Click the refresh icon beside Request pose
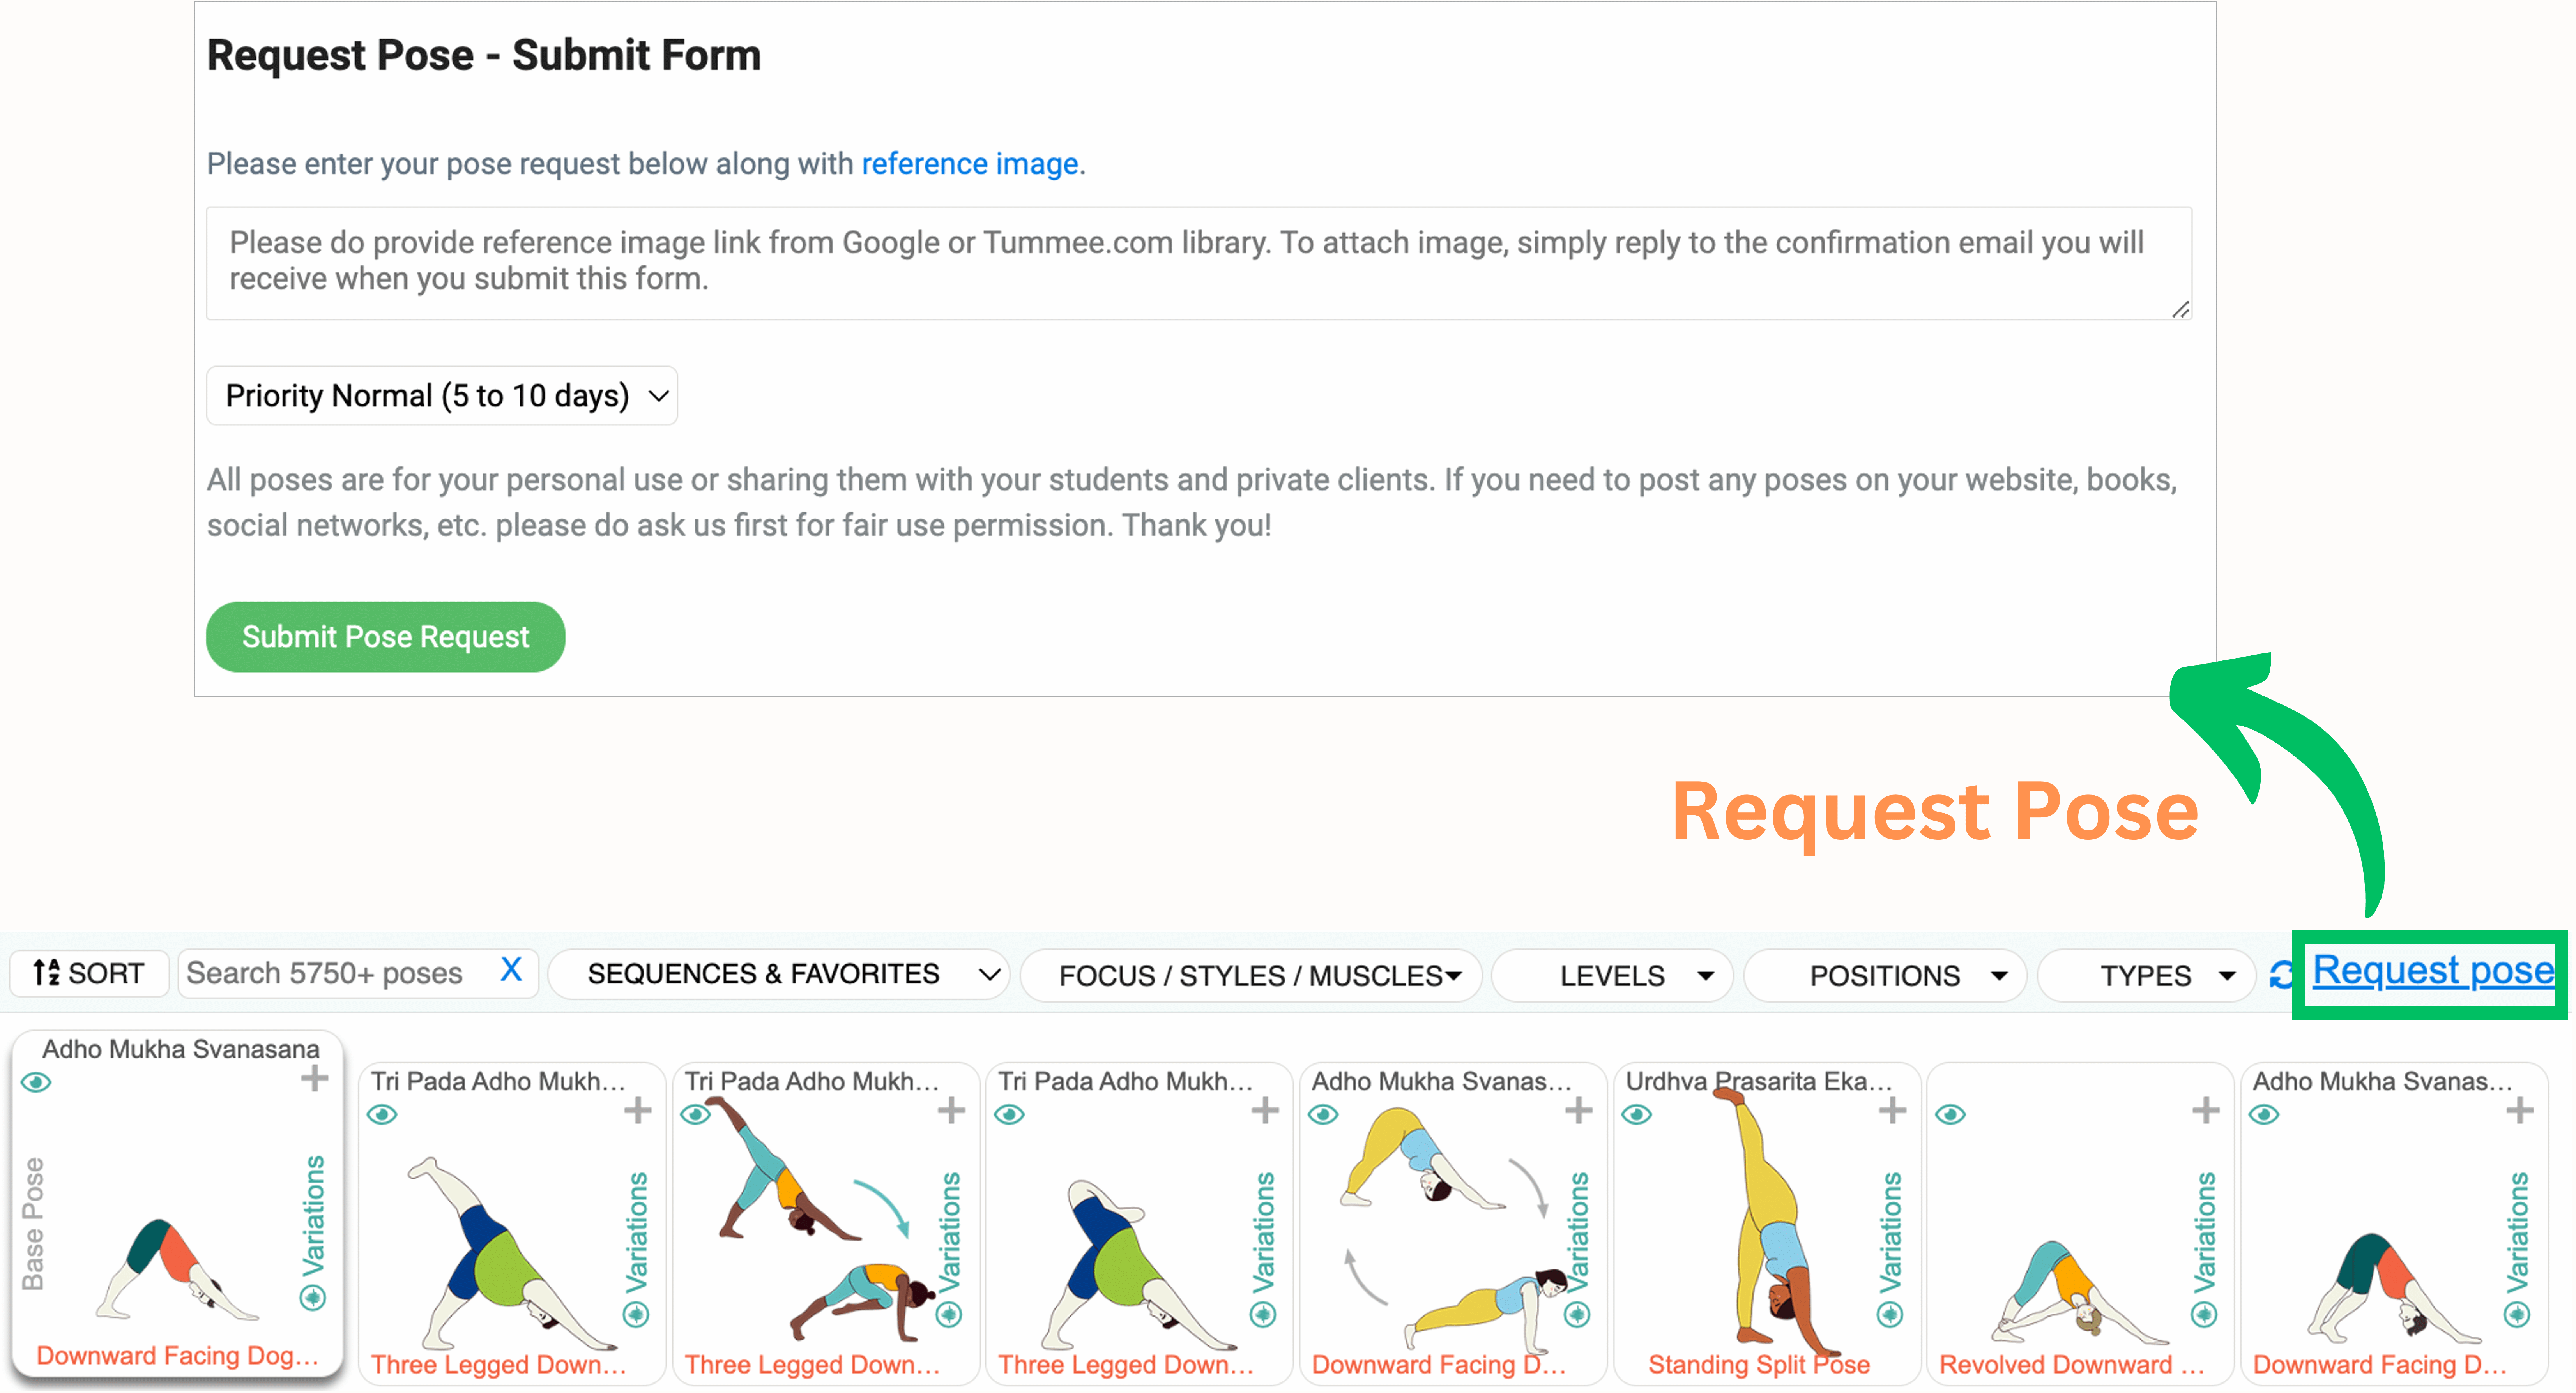The width and height of the screenshot is (2576, 1393). (x=2281, y=974)
